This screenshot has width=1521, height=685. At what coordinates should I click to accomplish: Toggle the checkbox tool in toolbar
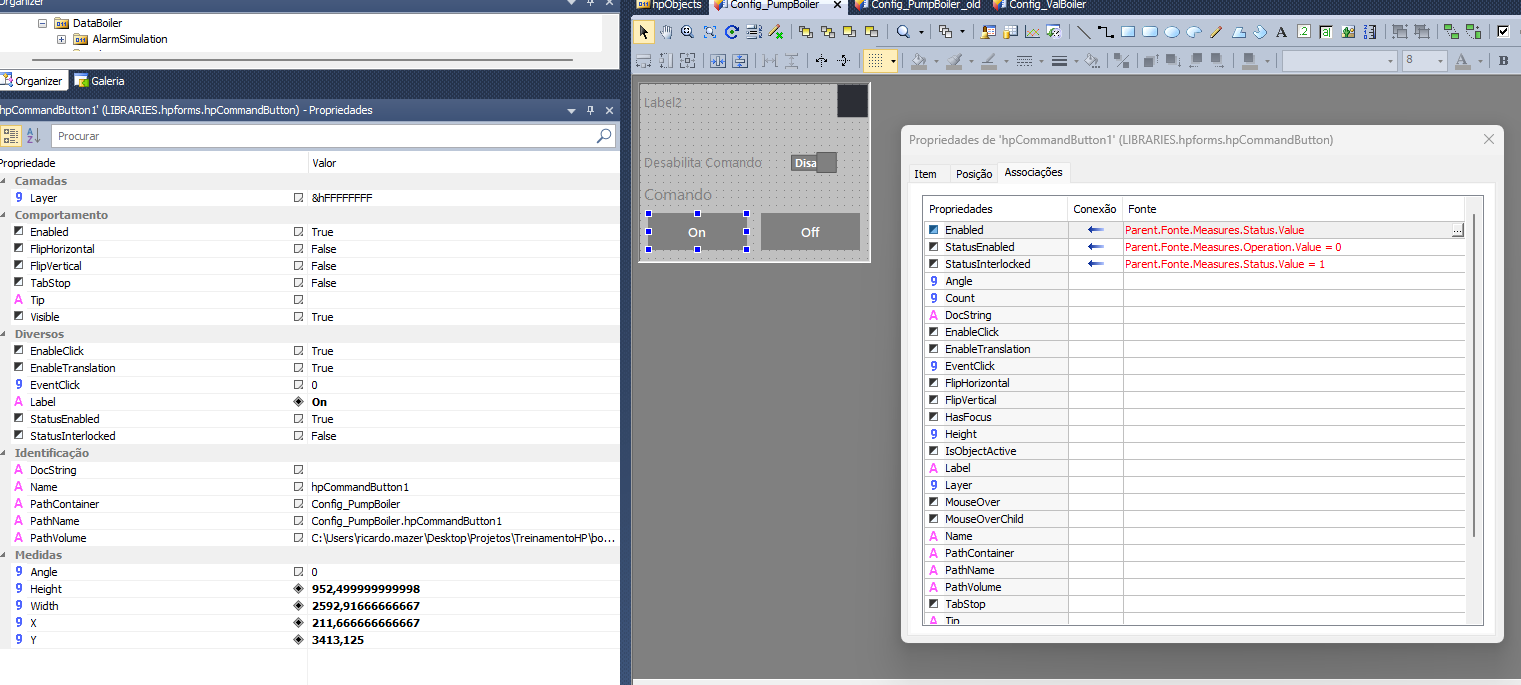tap(1502, 32)
